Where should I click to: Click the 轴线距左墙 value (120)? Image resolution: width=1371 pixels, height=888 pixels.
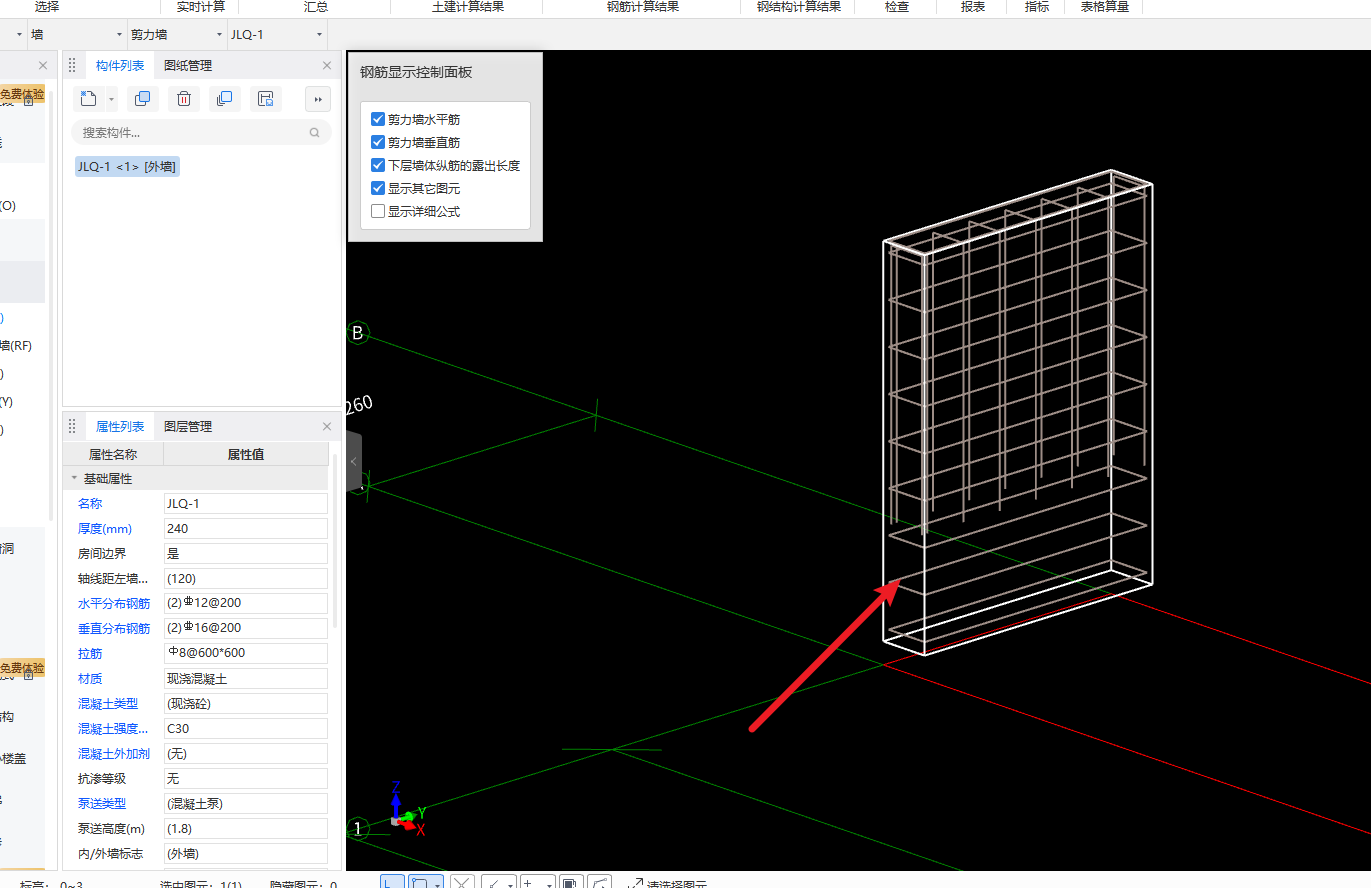tap(246, 578)
